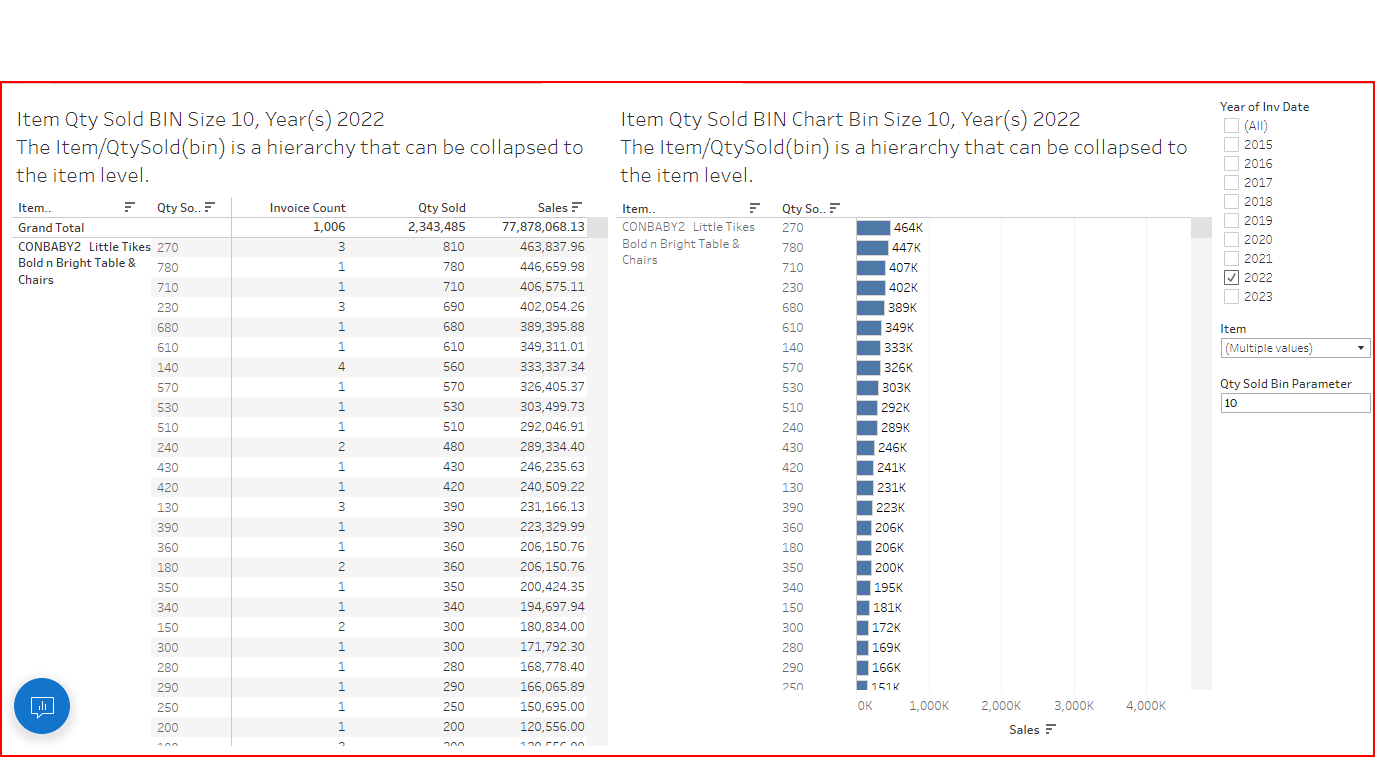Screen dimensions: 1375x757
Task: Select the Qty Sold Bin Parameter input field
Action: [x=1295, y=402]
